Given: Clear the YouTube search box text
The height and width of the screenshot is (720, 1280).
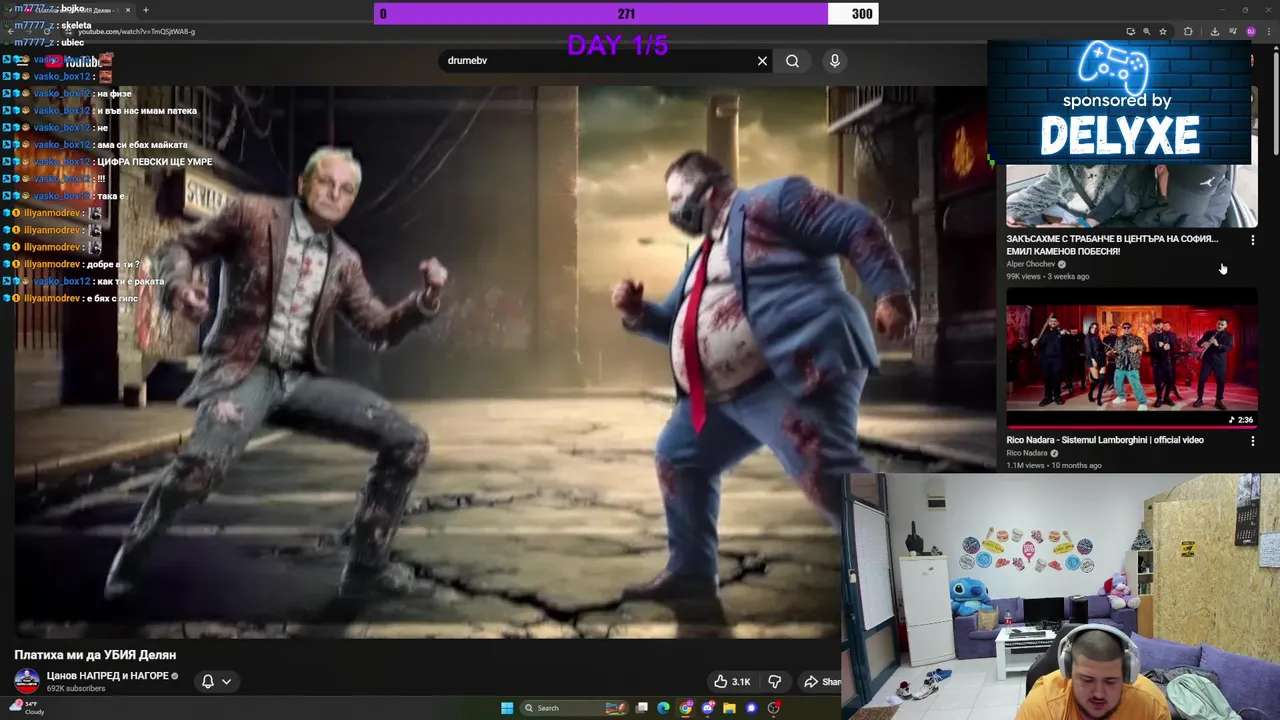Looking at the screenshot, I should coord(762,61).
